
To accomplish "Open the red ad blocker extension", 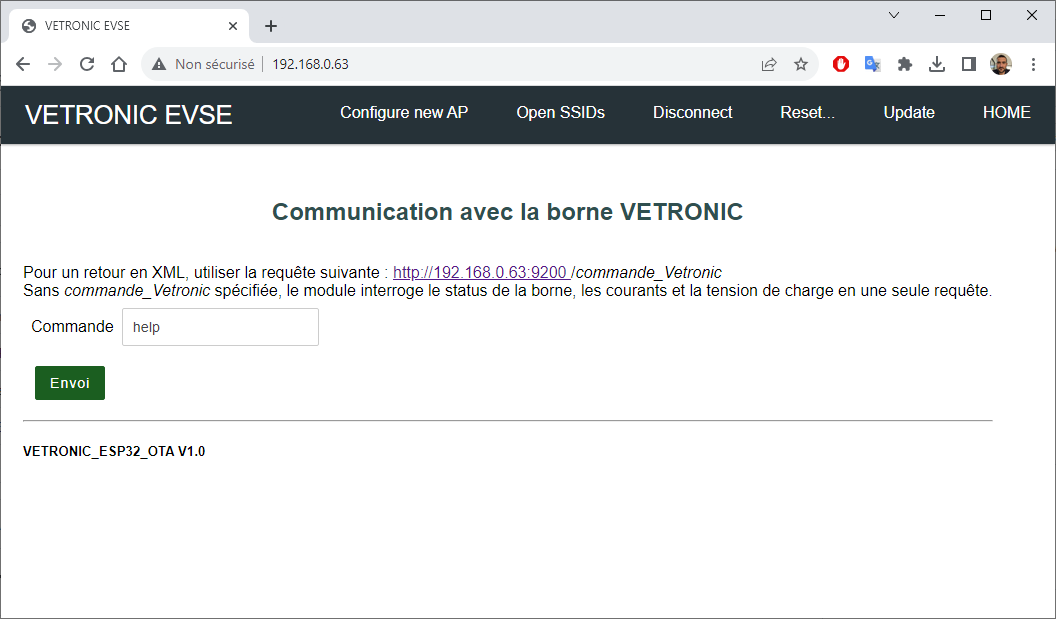I will (x=840, y=64).
